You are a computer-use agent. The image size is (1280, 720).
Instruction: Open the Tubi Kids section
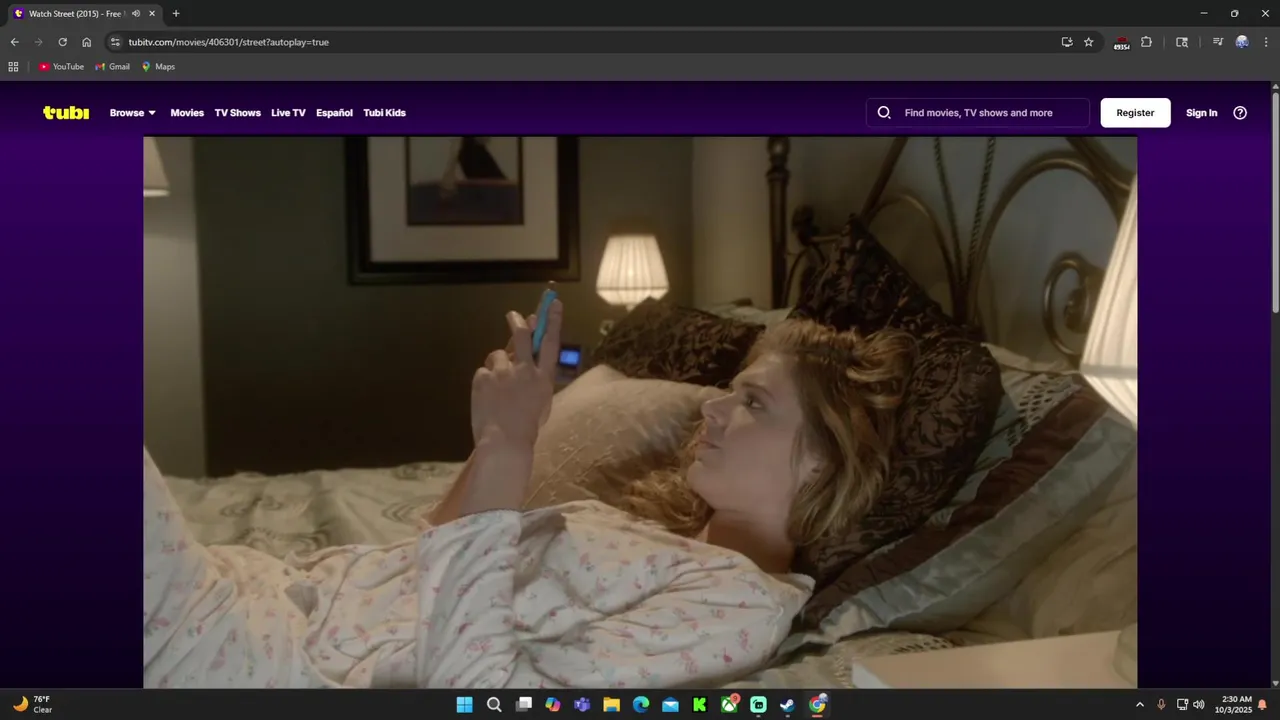384,113
